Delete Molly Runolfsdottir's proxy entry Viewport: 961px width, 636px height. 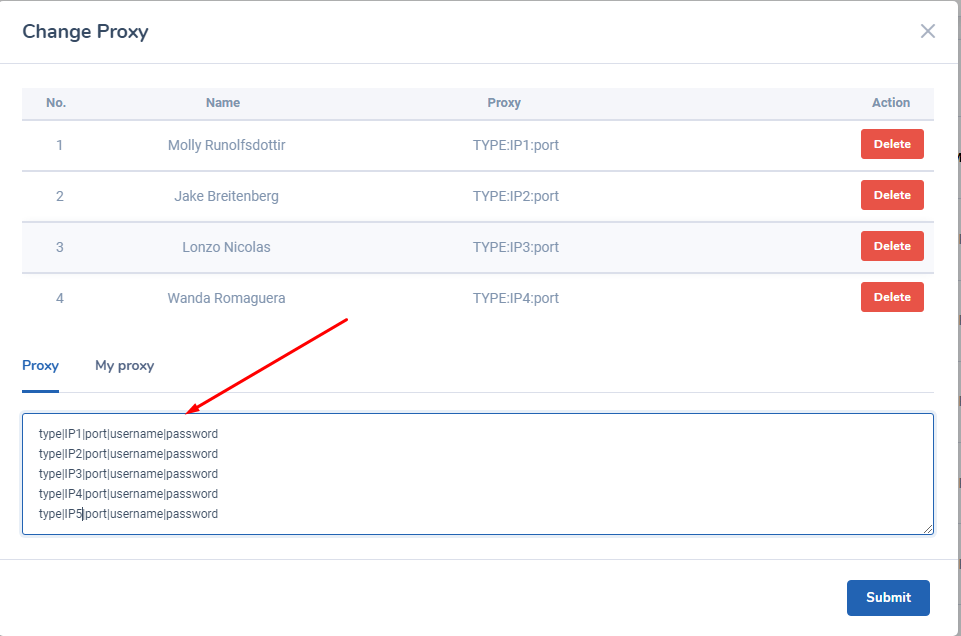pyautogui.click(x=891, y=144)
